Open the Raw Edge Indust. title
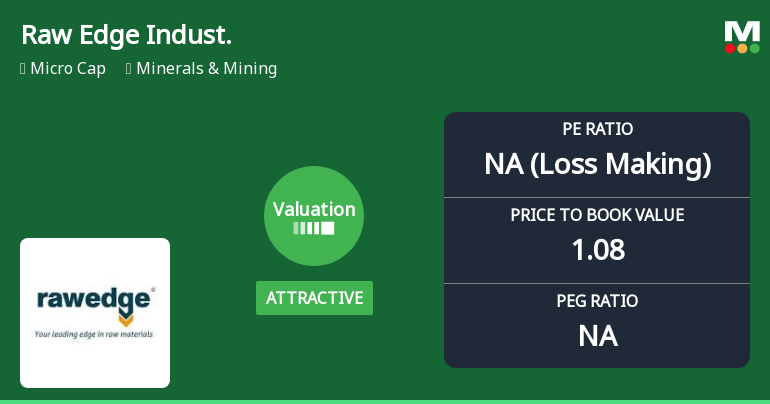 pos(126,35)
